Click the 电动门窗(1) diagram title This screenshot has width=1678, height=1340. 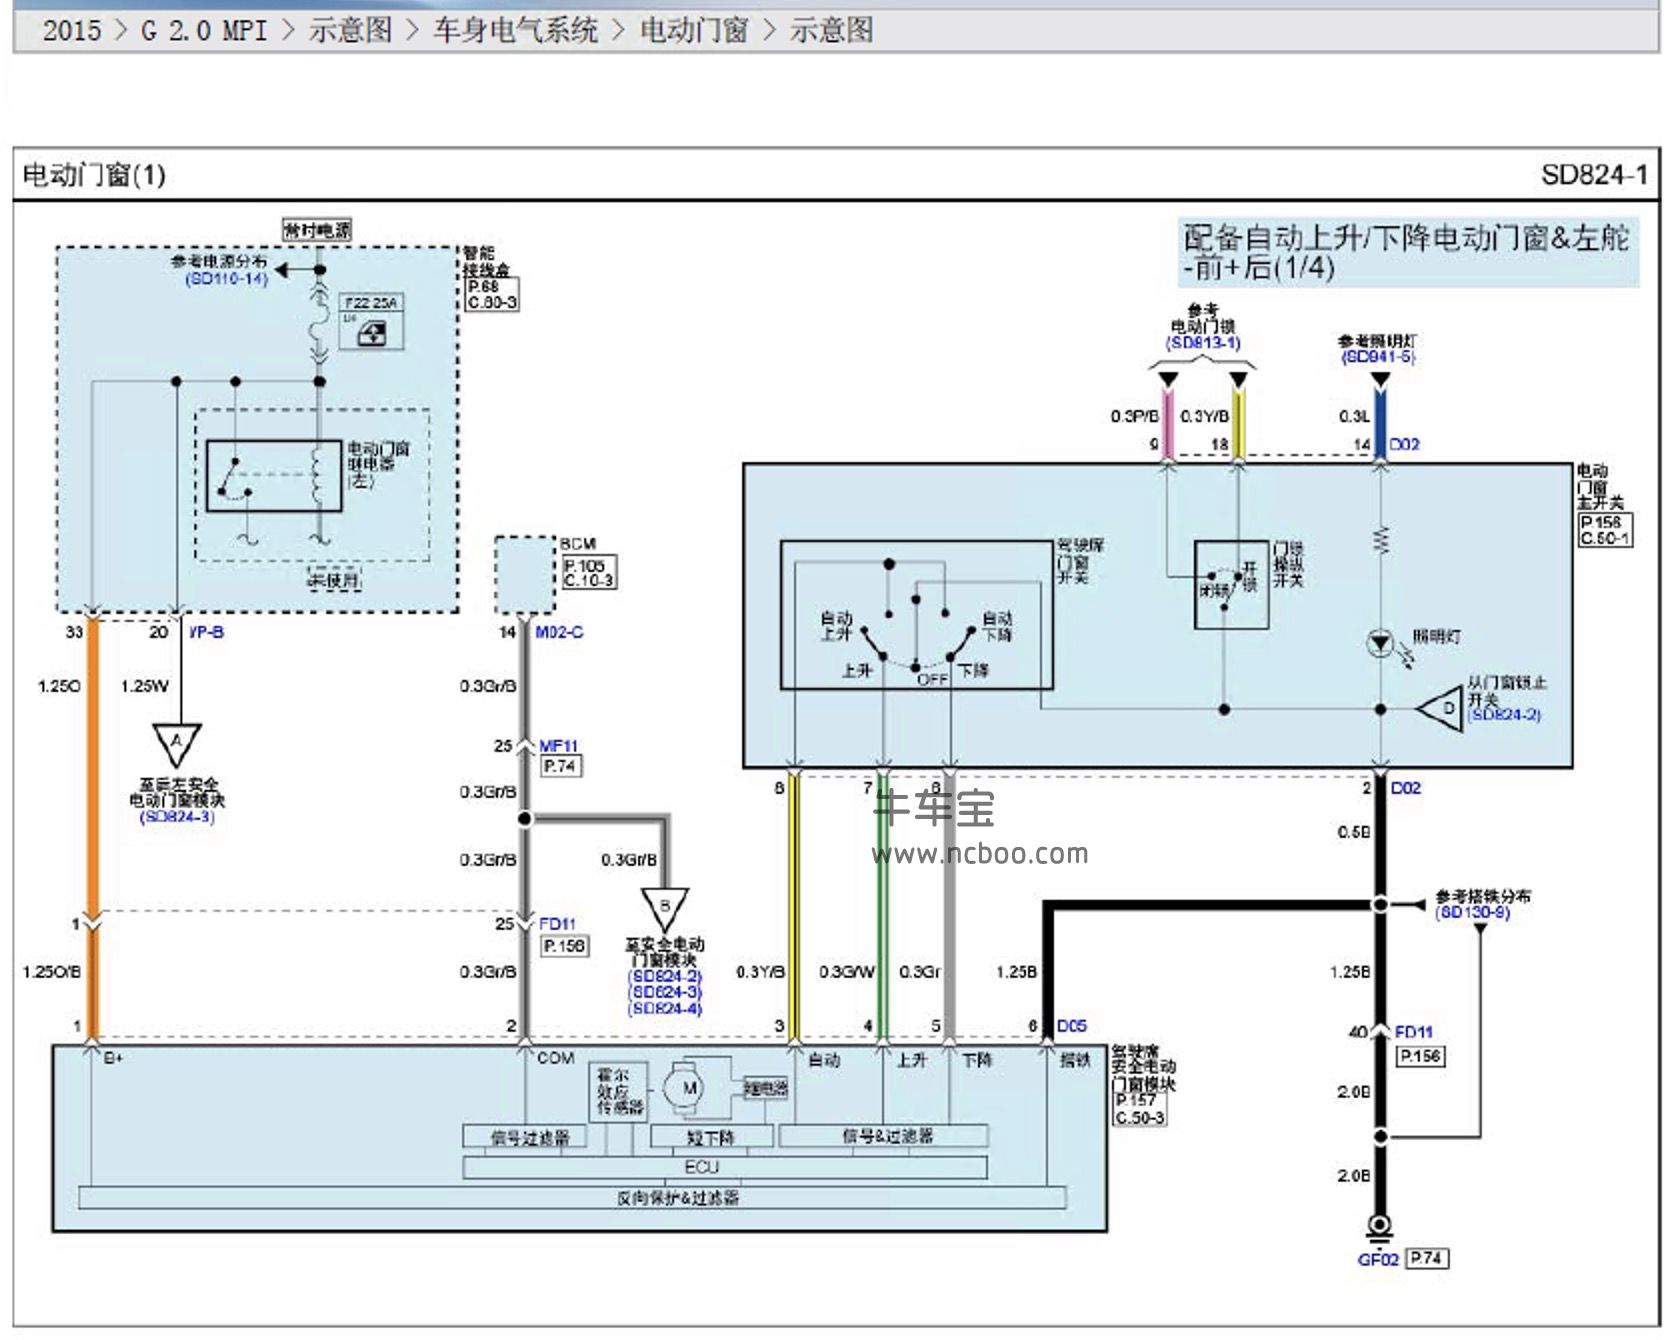(x=94, y=176)
